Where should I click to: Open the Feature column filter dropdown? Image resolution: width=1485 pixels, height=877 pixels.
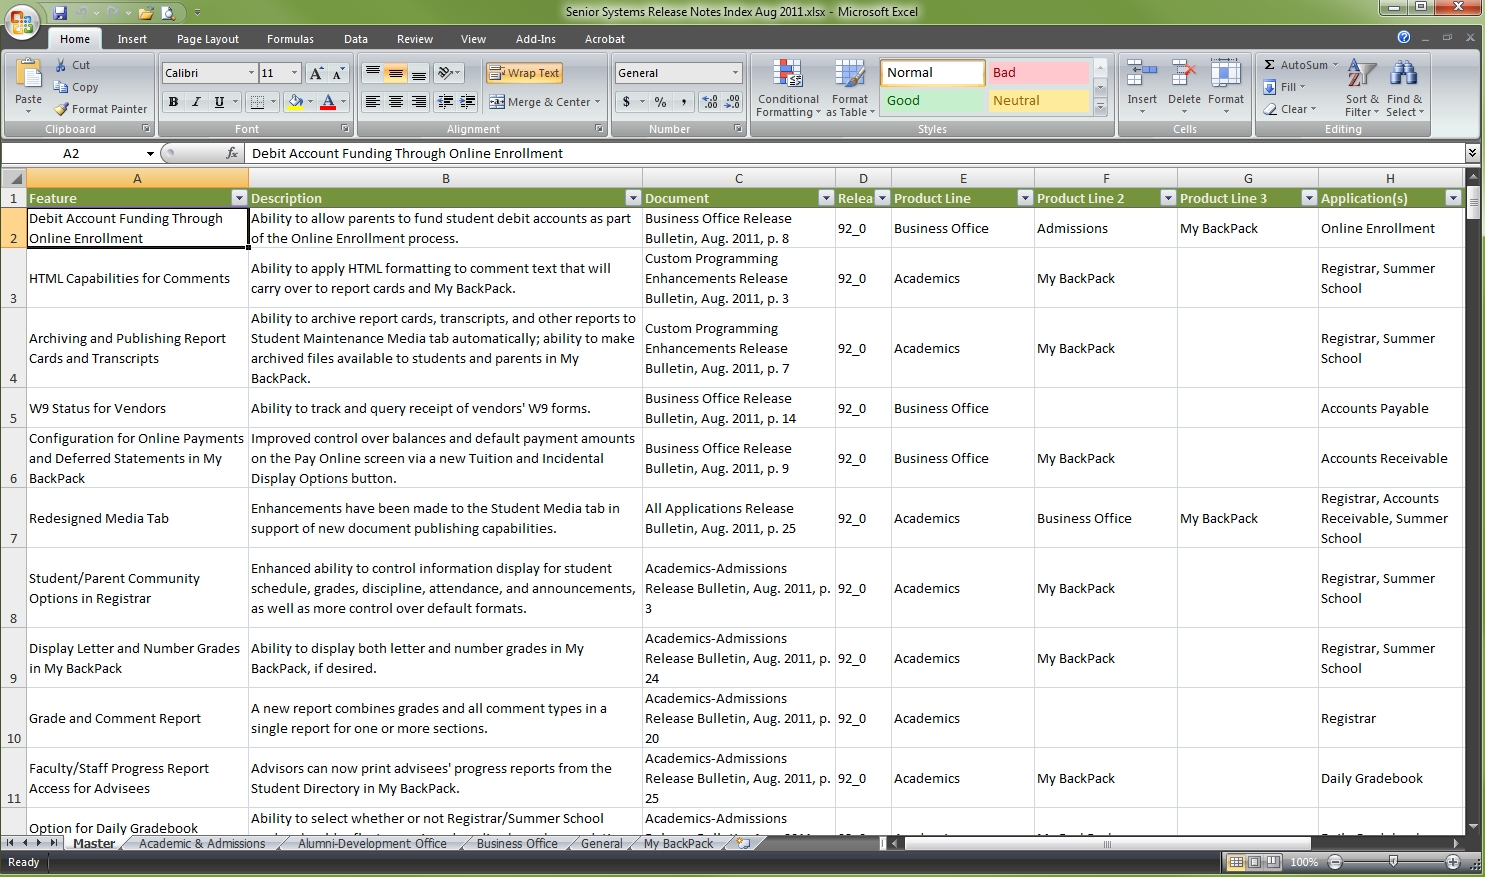pyautogui.click(x=239, y=198)
